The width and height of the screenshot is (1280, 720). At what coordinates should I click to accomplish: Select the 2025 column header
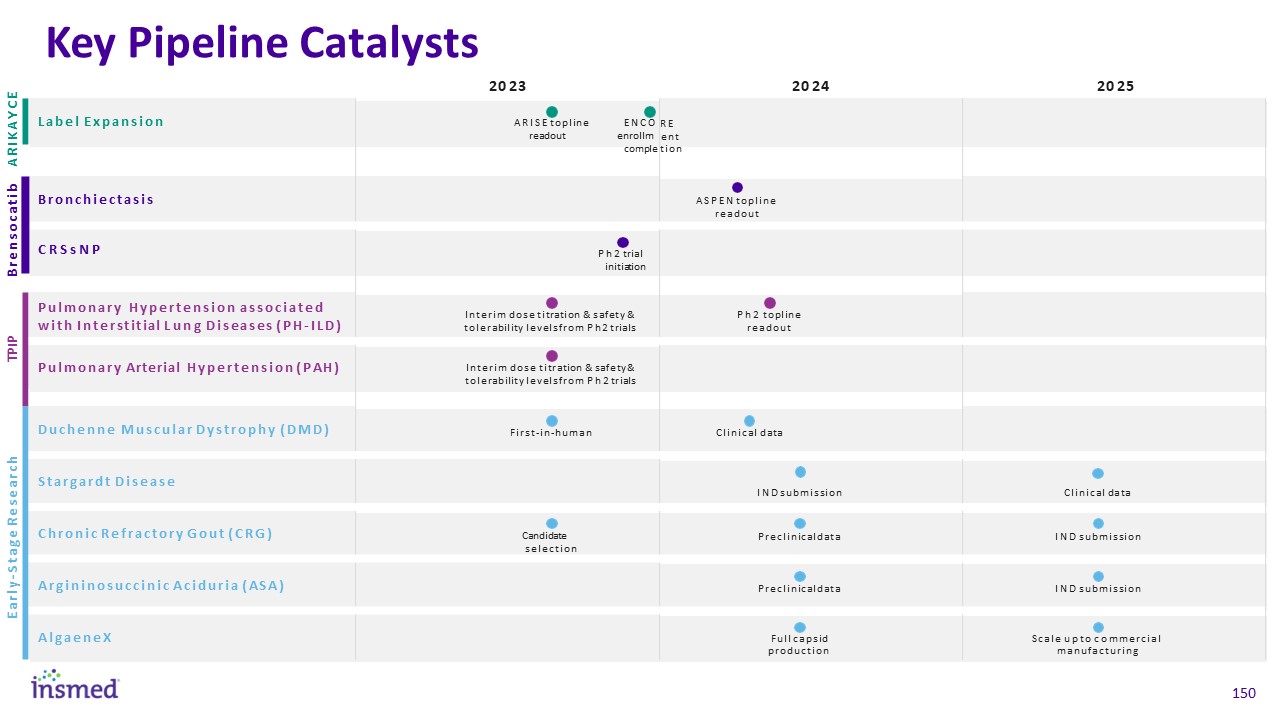pyautogui.click(x=1115, y=86)
